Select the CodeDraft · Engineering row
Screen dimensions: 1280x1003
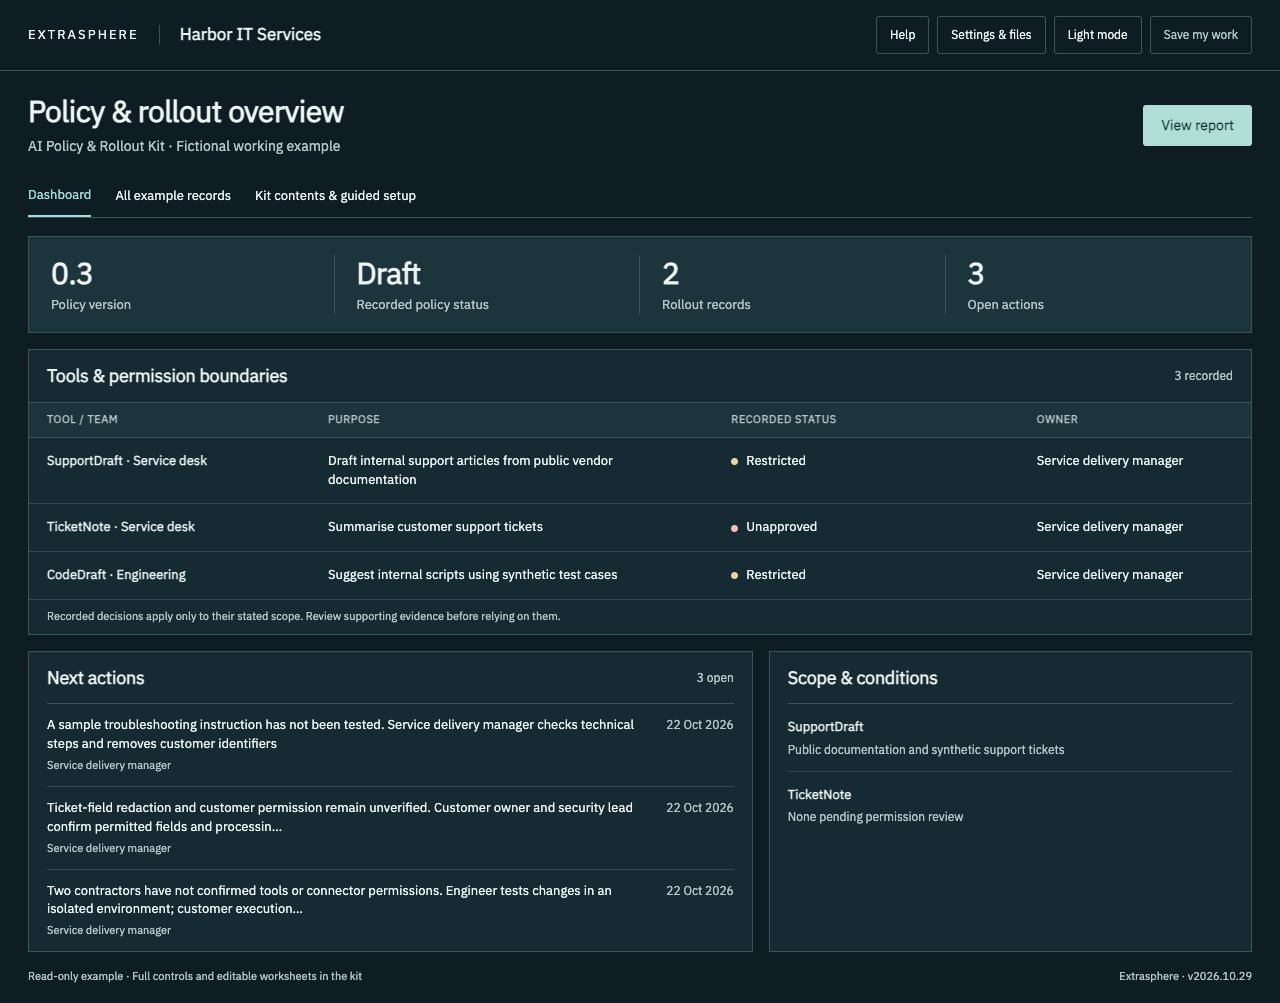coord(640,575)
